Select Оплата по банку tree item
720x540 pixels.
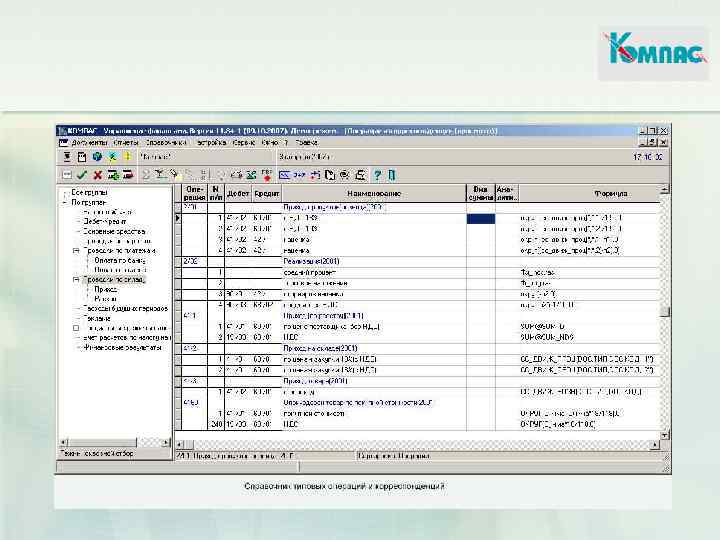(x=120, y=260)
